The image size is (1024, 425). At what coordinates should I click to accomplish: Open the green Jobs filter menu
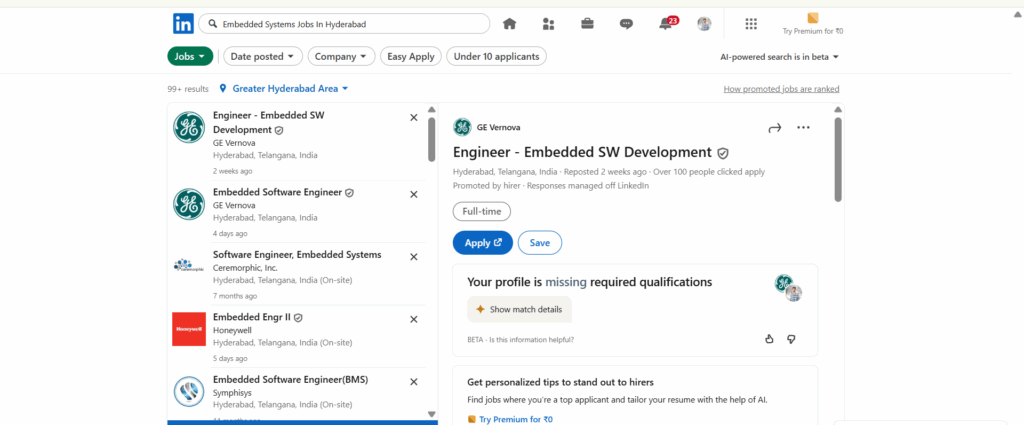190,57
